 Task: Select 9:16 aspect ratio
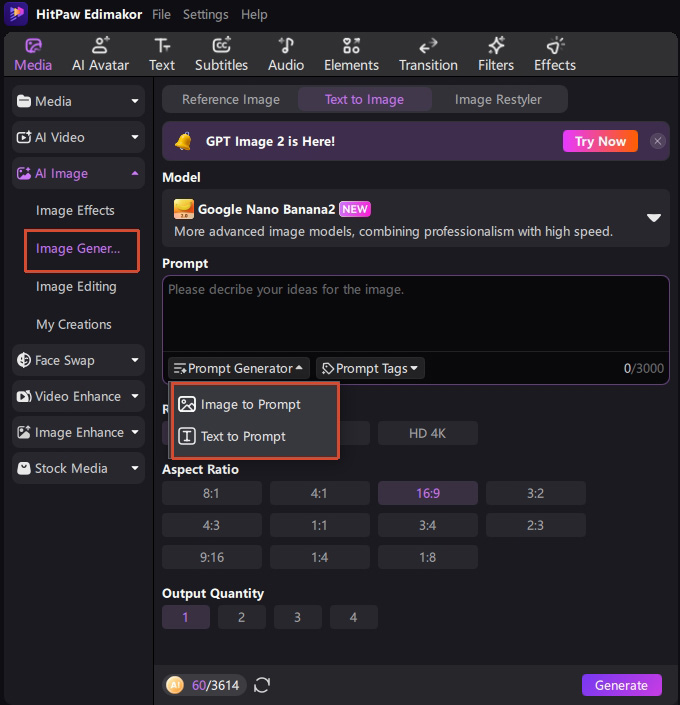click(211, 557)
